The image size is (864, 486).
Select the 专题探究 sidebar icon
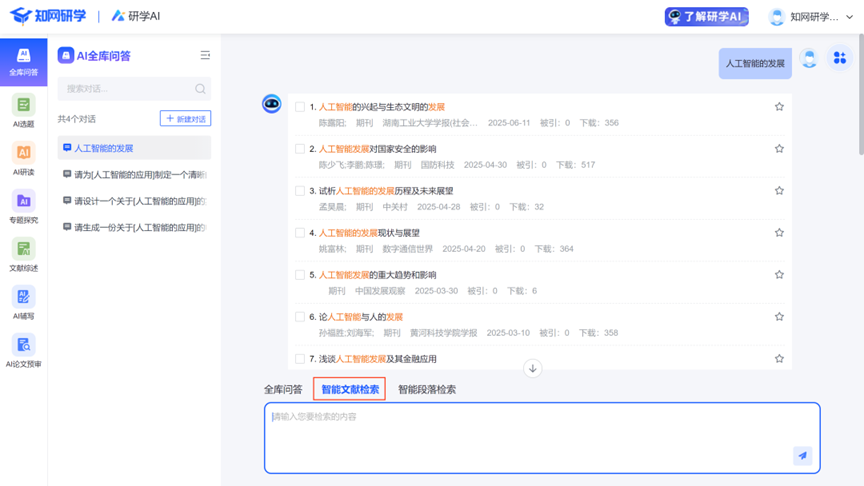pyautogui.click(x=23, y=206)
